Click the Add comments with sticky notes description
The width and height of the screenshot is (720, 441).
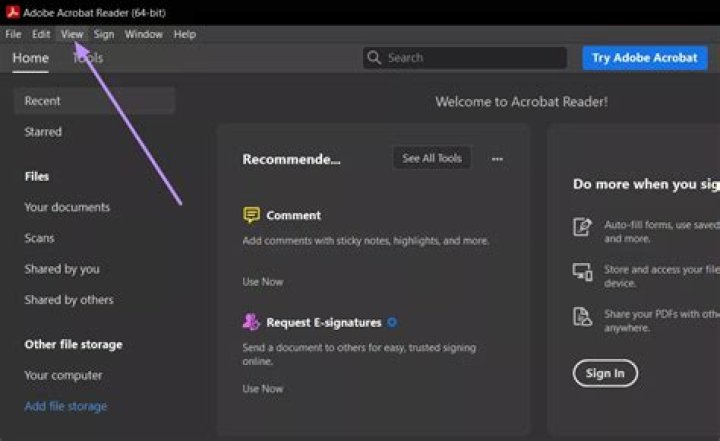pyautogui.click(x=366, y=241)
